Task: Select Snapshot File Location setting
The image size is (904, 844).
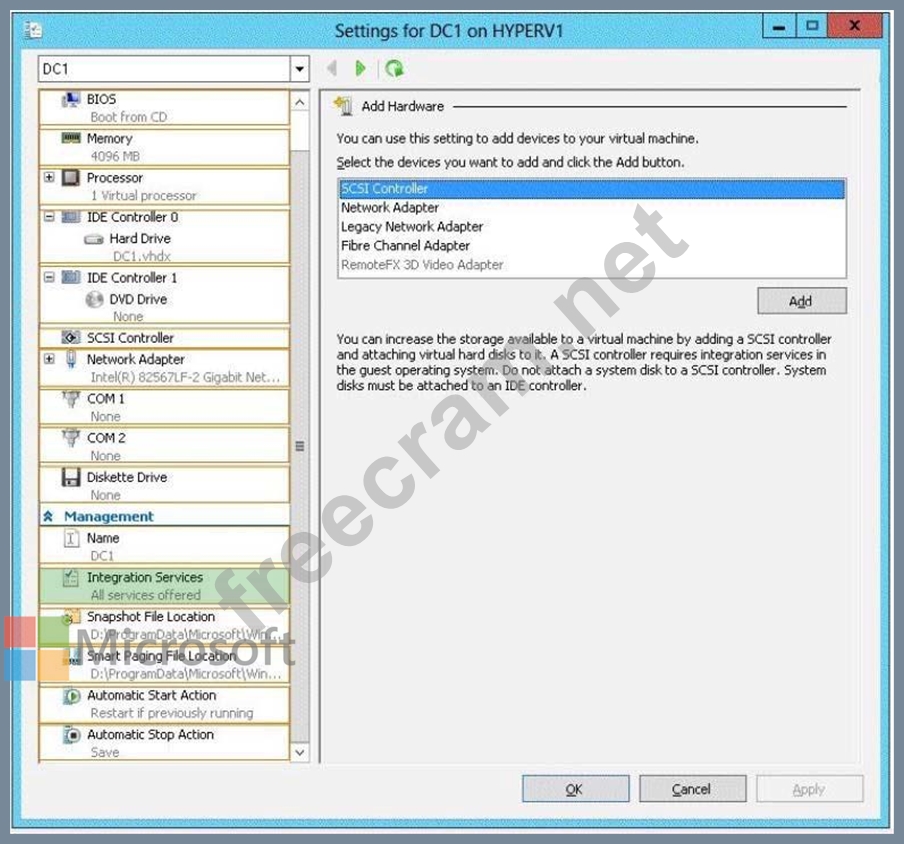Action: (164, 625)
